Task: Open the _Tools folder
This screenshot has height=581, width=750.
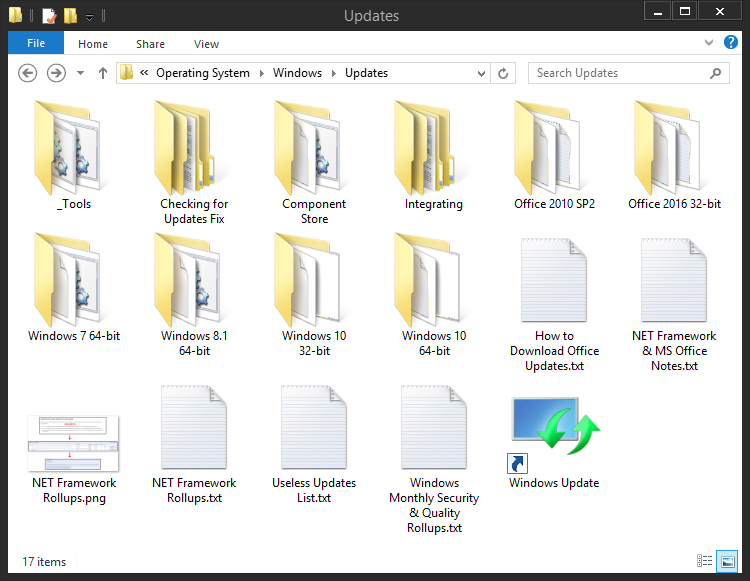Action: [74, 155]
